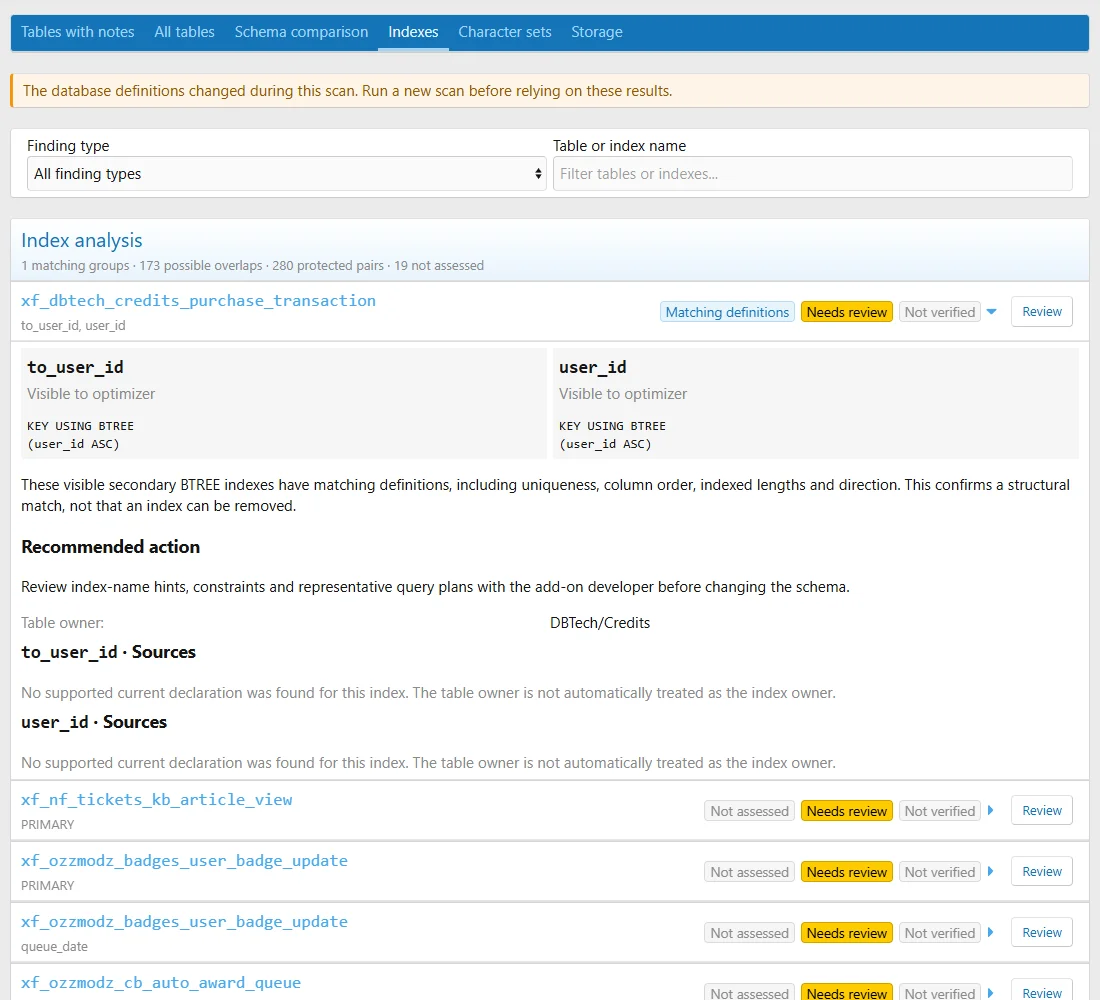
Task: Open the xf_nf_tickets_kb_article_view table link
Action: pyautogui.click(x=156, y=800)
